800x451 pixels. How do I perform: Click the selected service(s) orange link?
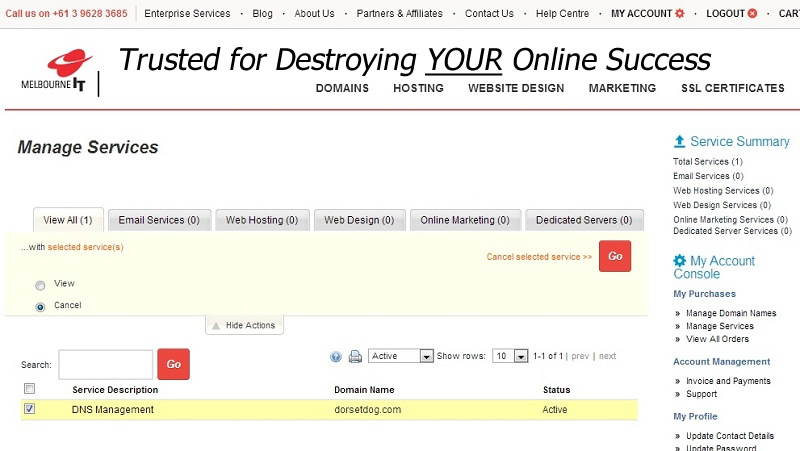coord(86,247)
